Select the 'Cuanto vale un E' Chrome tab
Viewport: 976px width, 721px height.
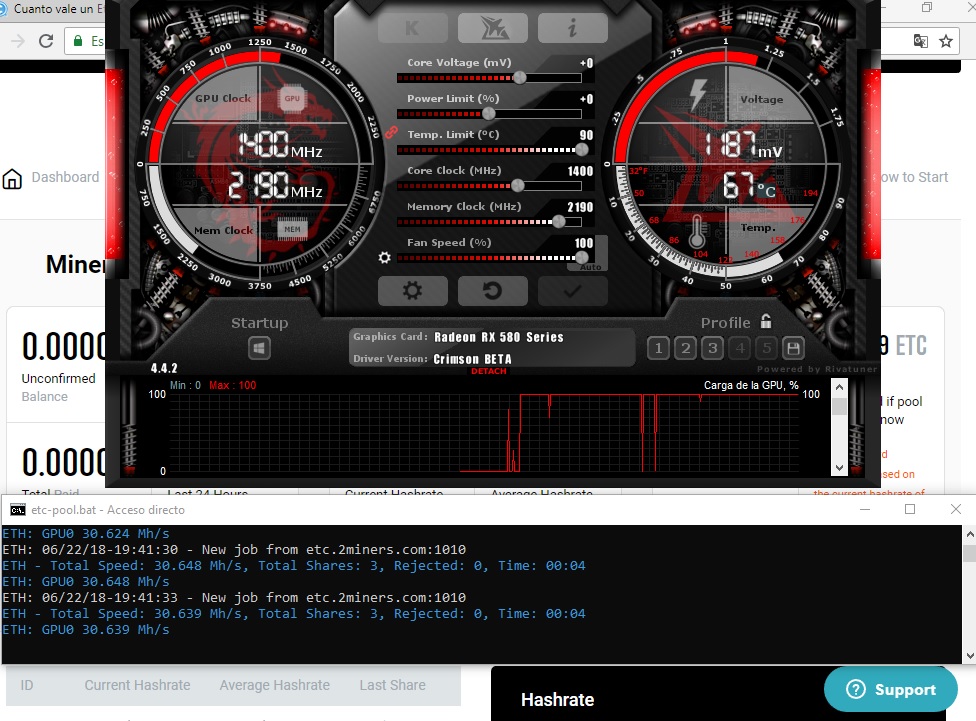tap(52, 9)
